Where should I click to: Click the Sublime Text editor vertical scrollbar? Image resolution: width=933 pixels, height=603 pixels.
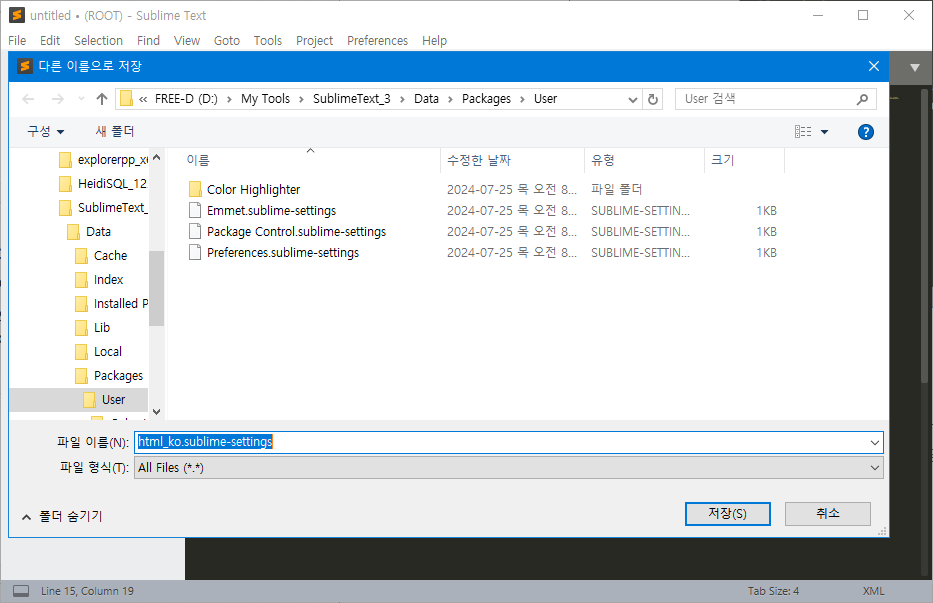point(924,235)
